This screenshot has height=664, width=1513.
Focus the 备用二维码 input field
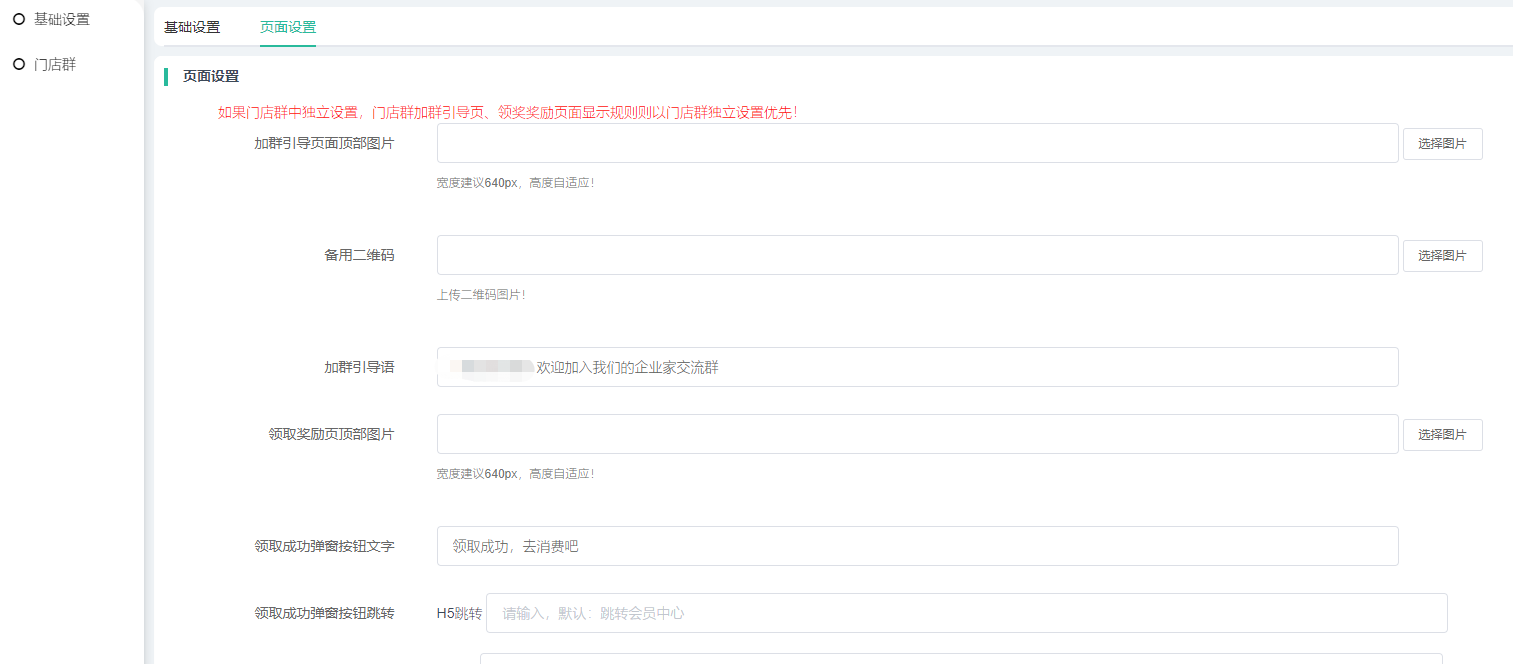[917, 255]
